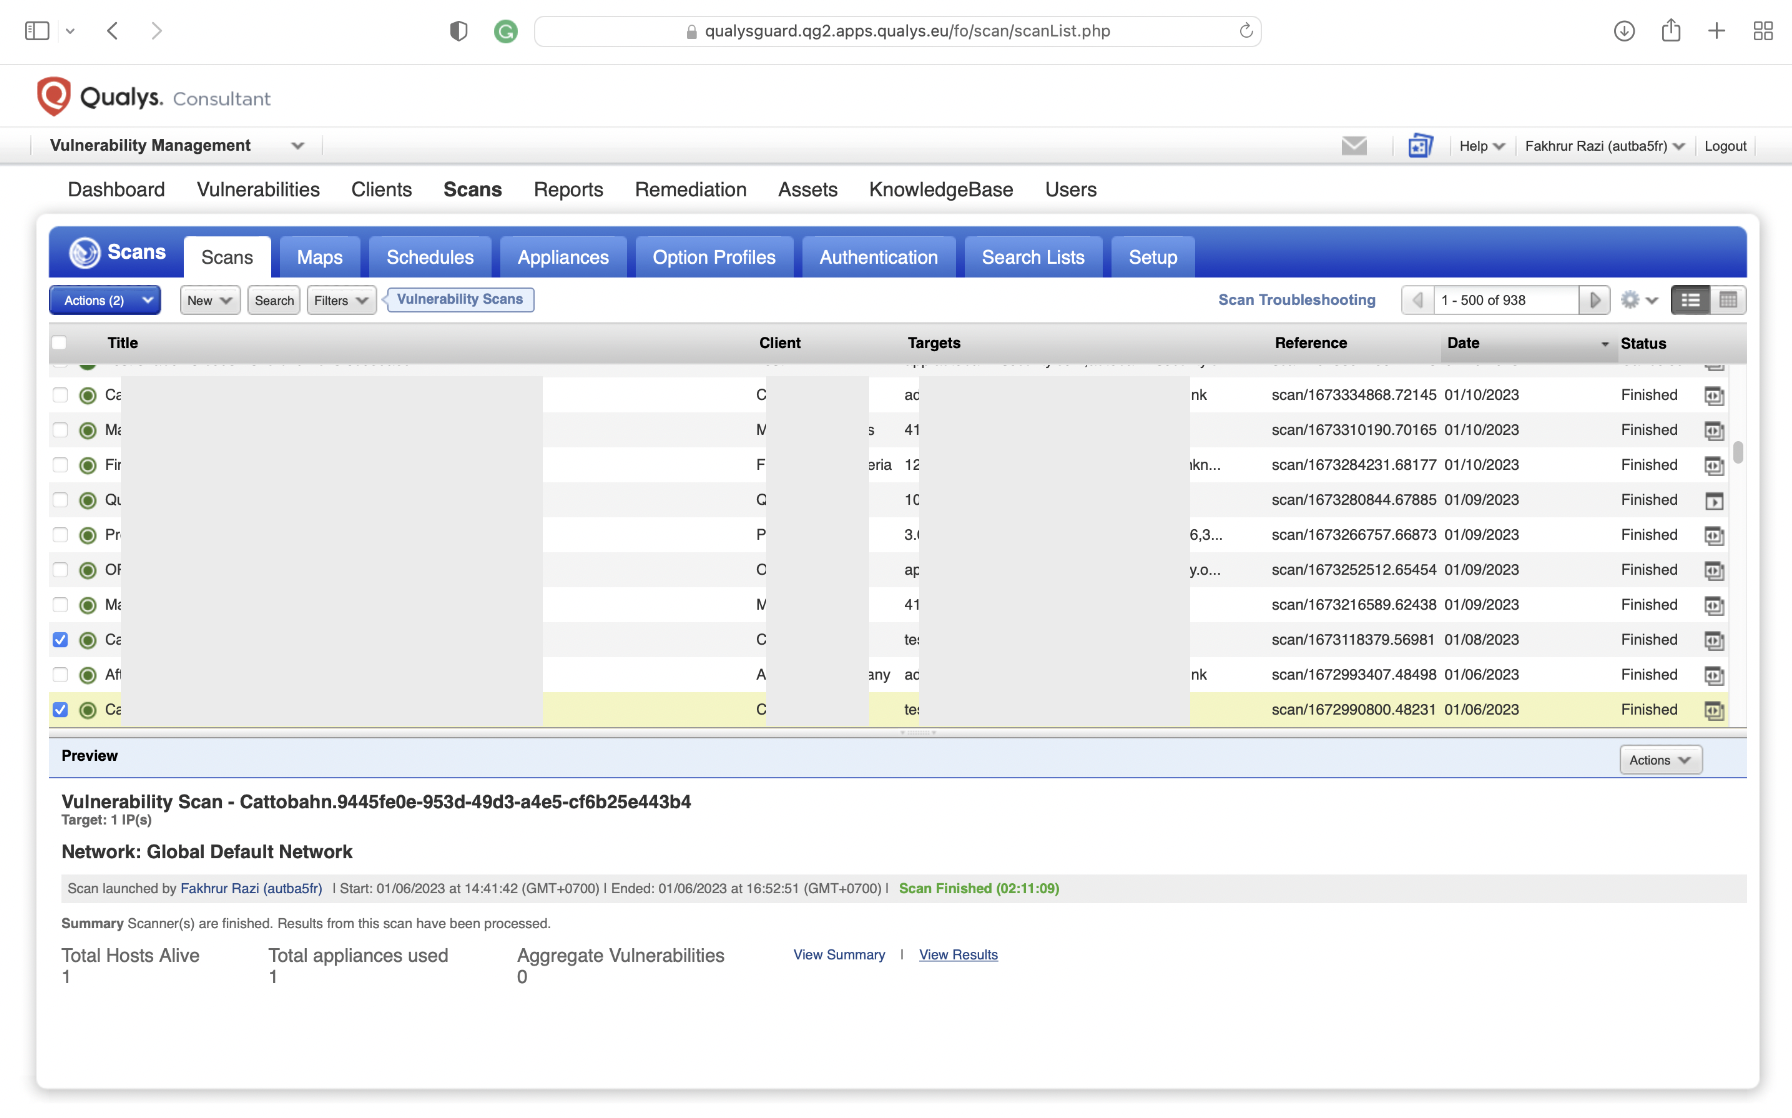Click the scan list vertical scrollbar
The width and height of the screenshot is (1792, 1118).
[x=1738, y=452]
